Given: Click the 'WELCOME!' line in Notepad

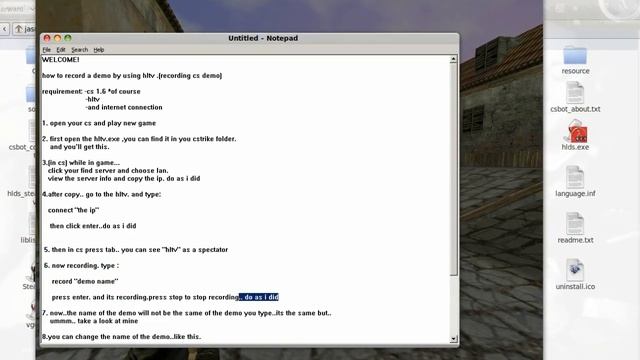Looking at the screenshot, I should (x=60, y=60).
